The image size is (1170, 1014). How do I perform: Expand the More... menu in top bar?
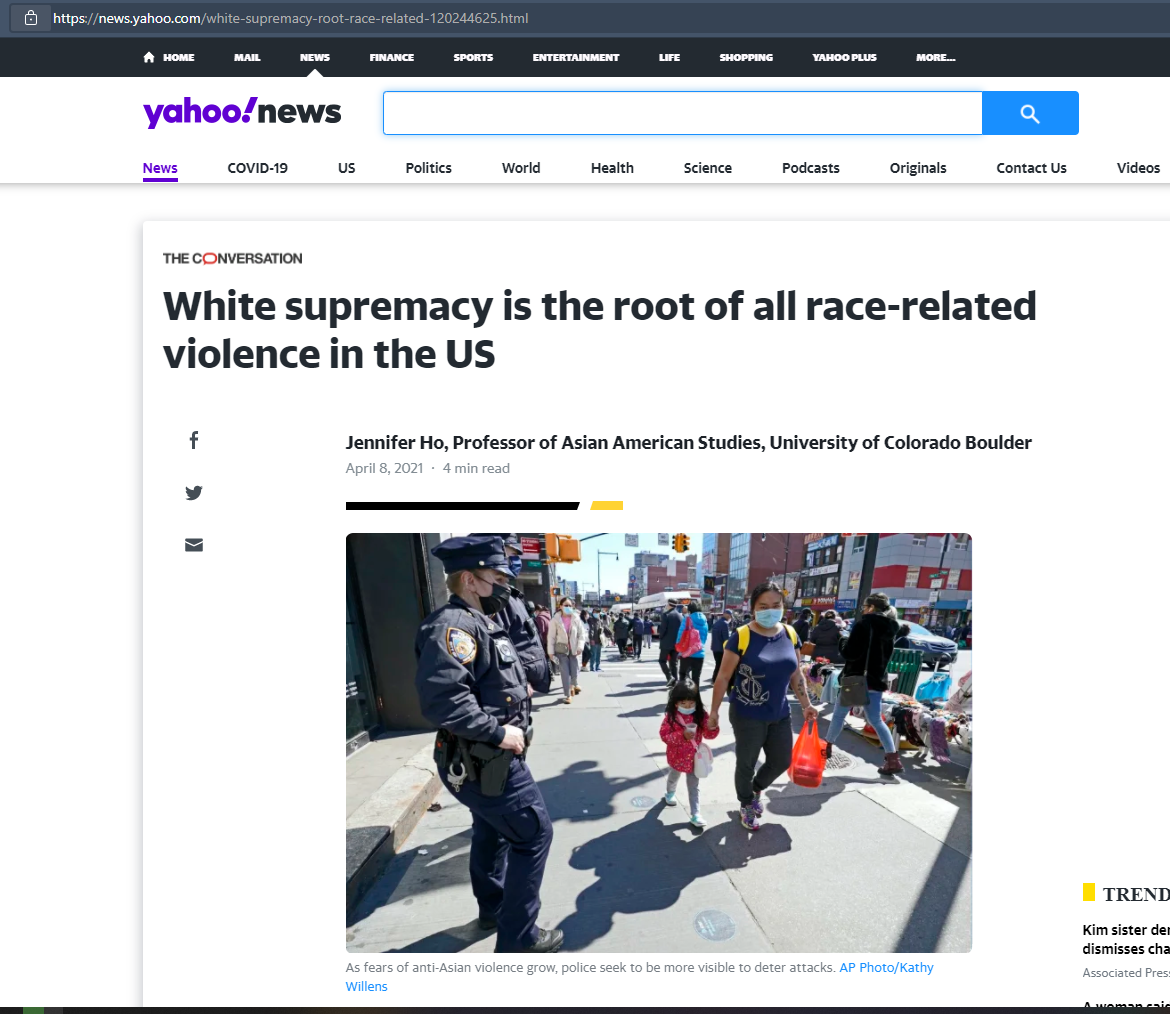tap(936, 57)
